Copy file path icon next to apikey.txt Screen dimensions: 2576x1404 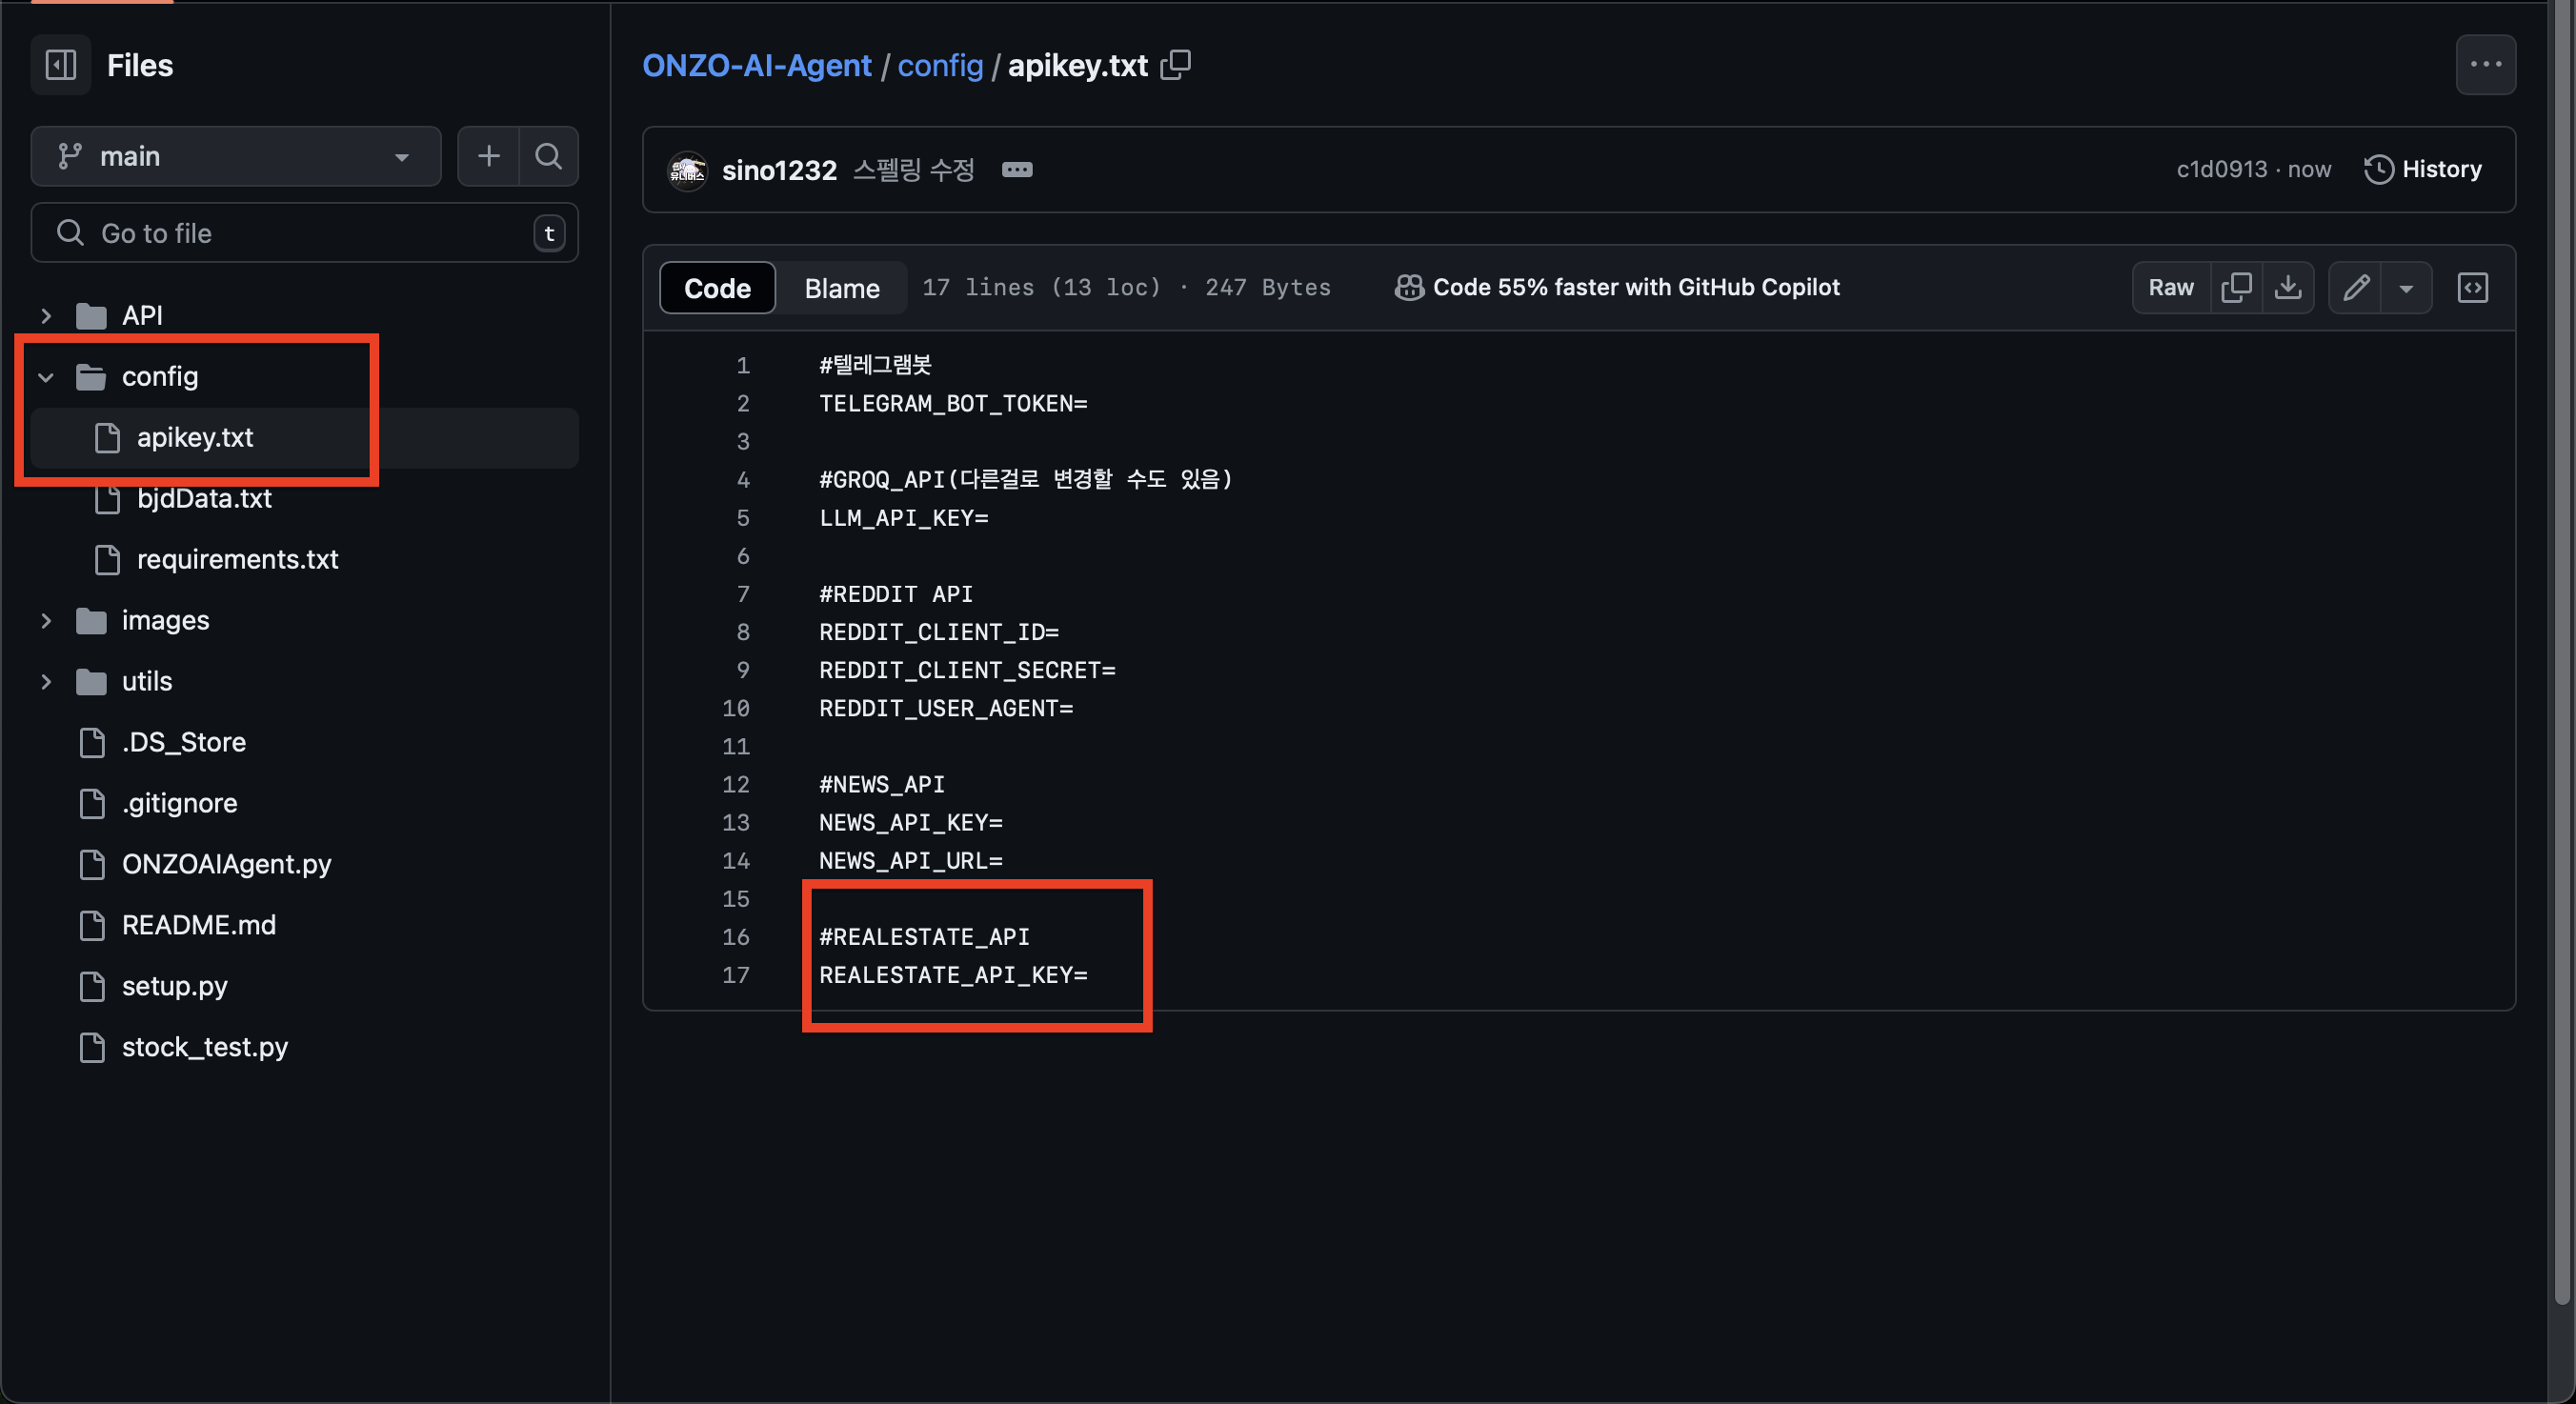point(1176,65)
